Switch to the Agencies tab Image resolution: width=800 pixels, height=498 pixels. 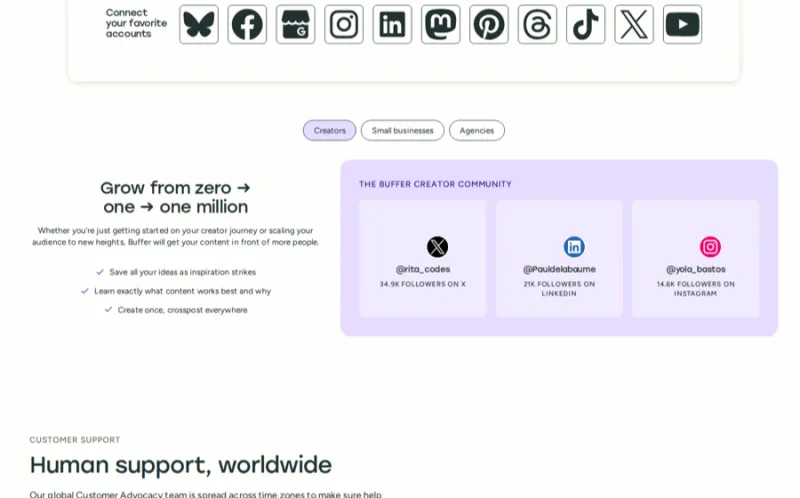[x=477, y=131]
